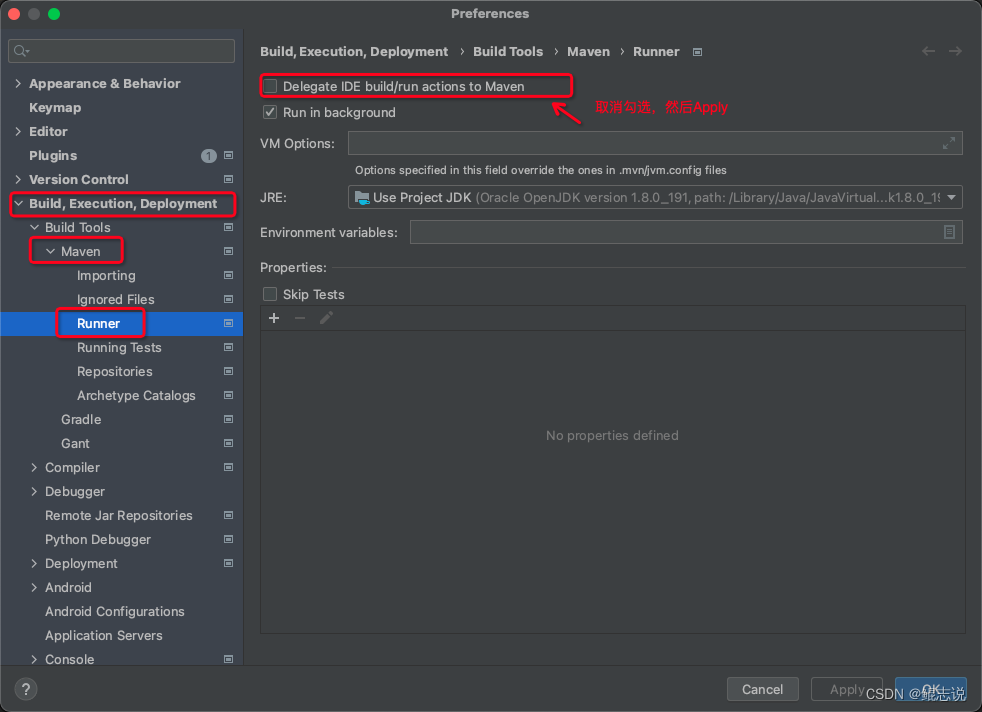Uncheck Delegate IDE build/run actions to Maven
982x712 pixels.
click(x=269, y=86)
